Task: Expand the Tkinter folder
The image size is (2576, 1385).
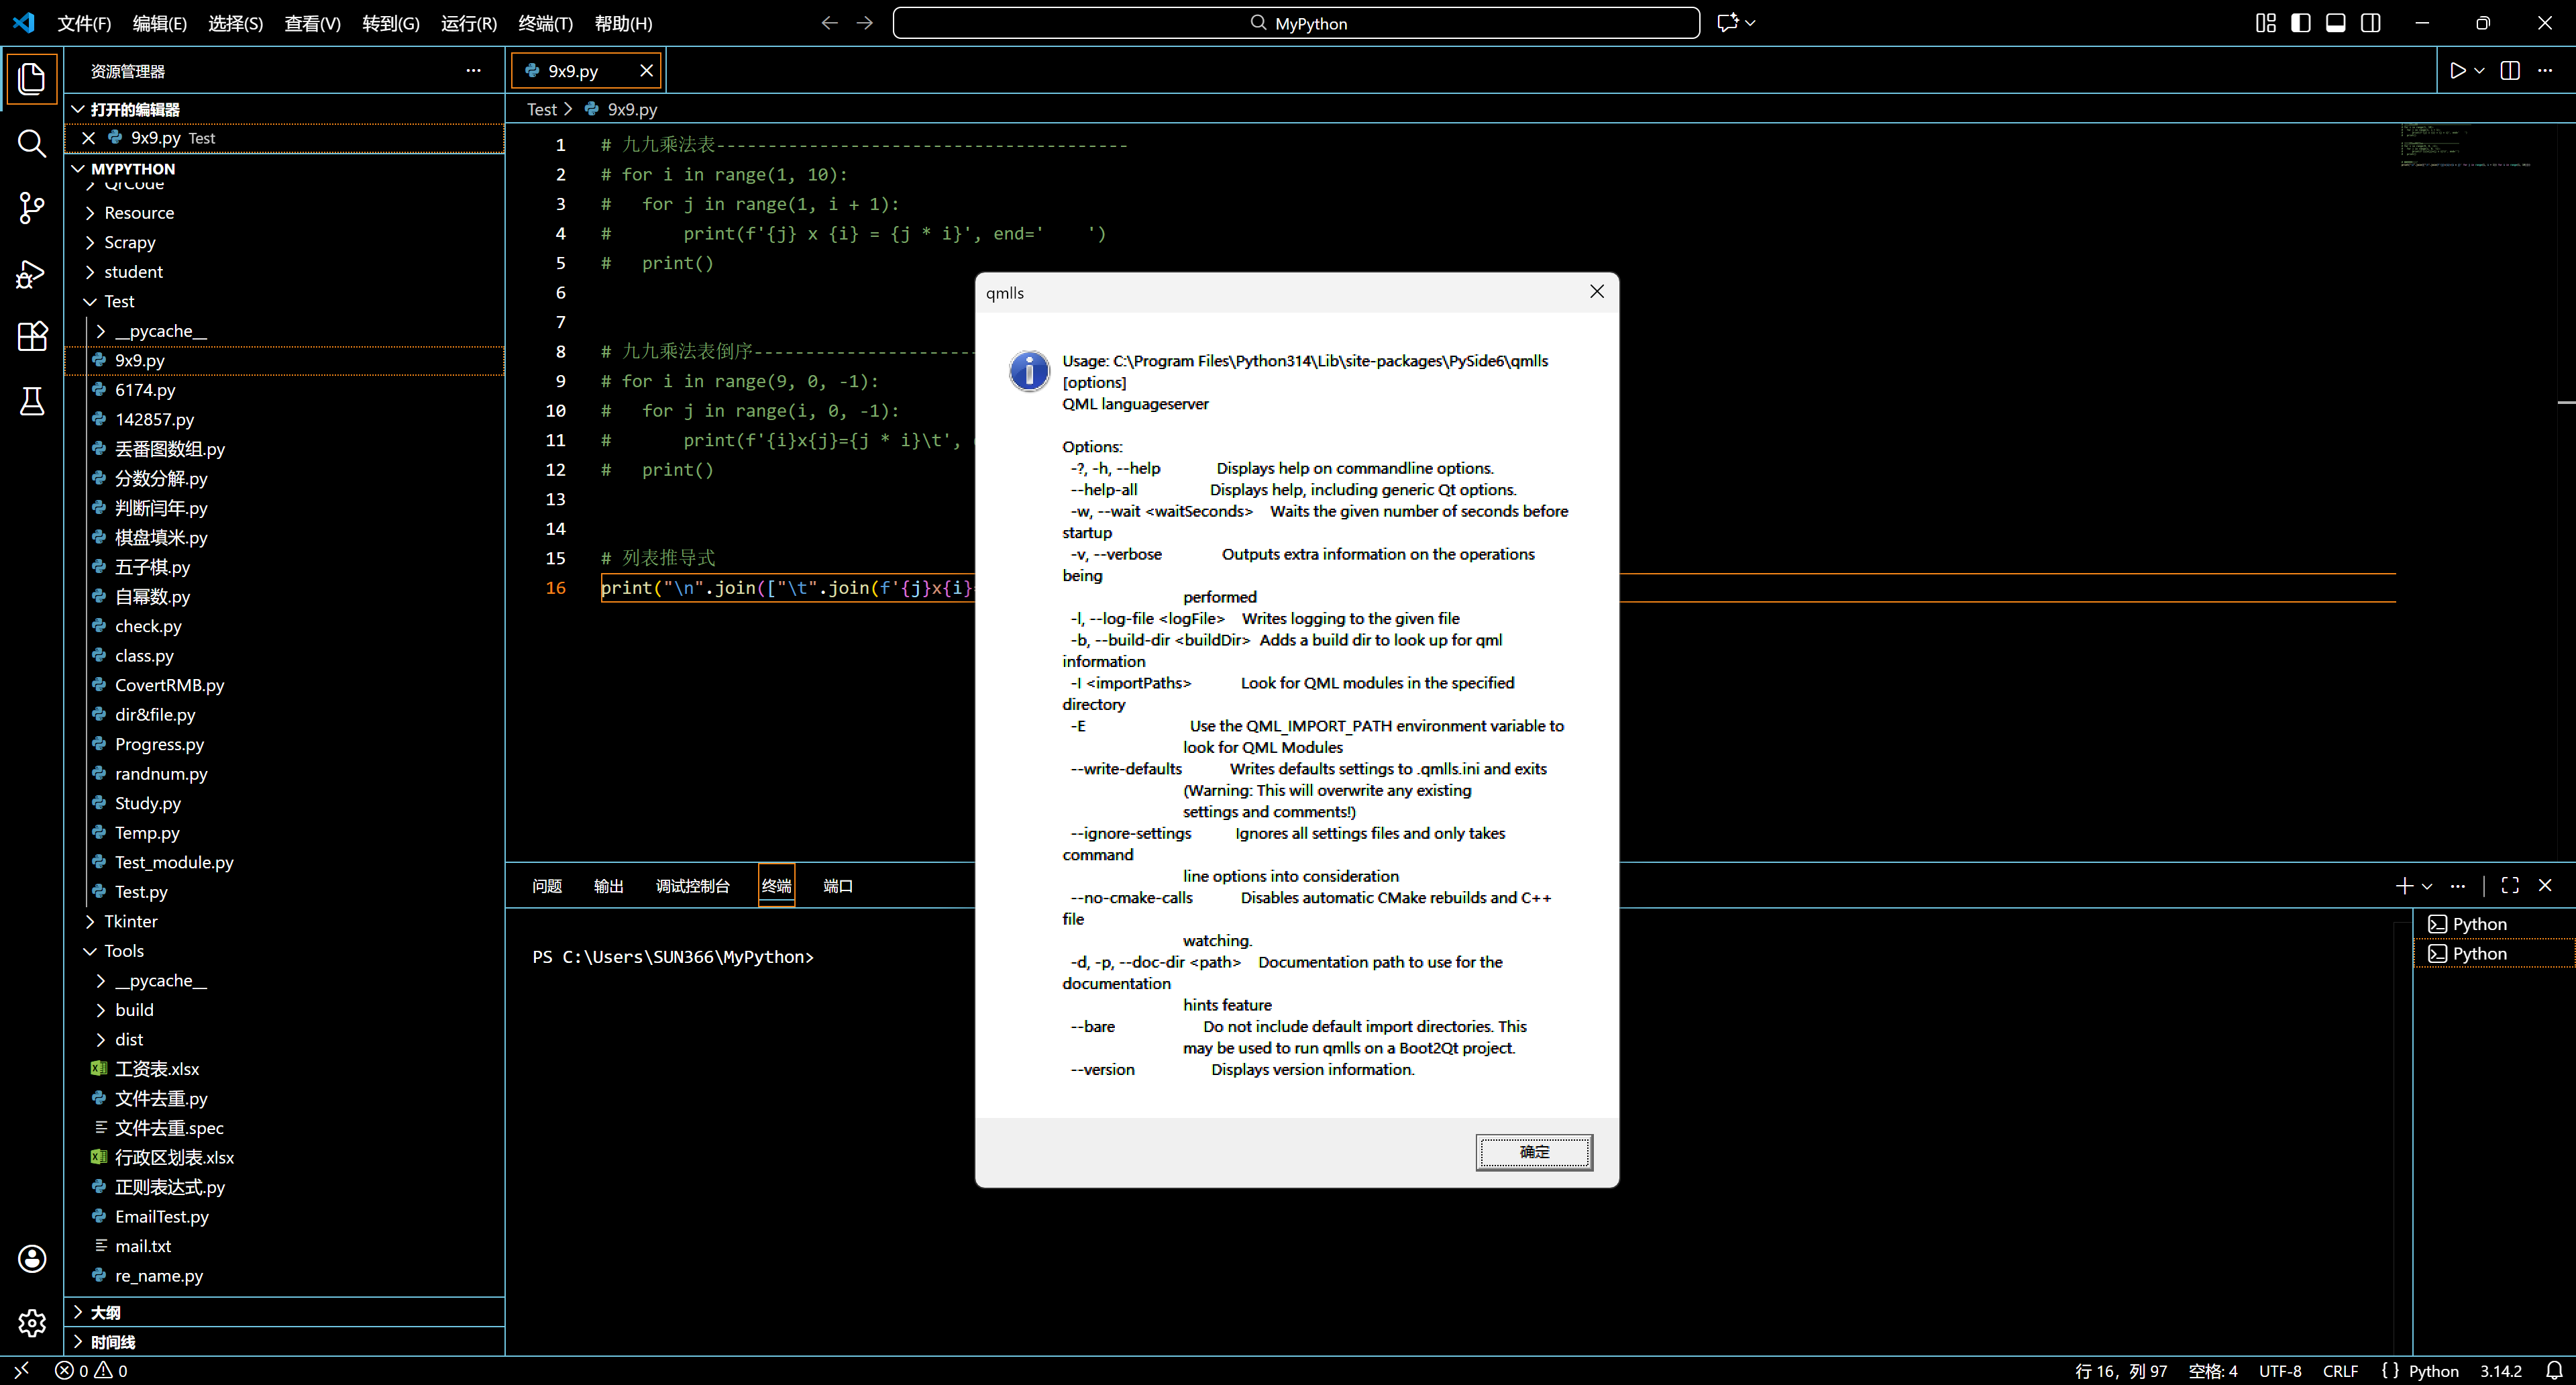Action: pos(131,921)
